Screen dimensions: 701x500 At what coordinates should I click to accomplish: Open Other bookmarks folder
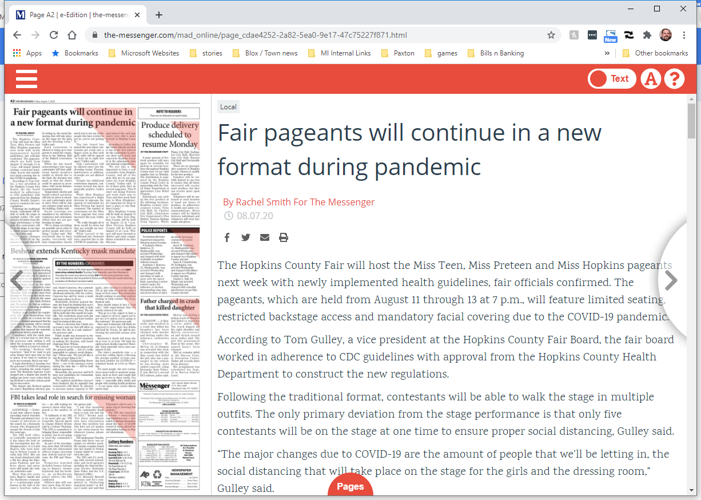655,53
